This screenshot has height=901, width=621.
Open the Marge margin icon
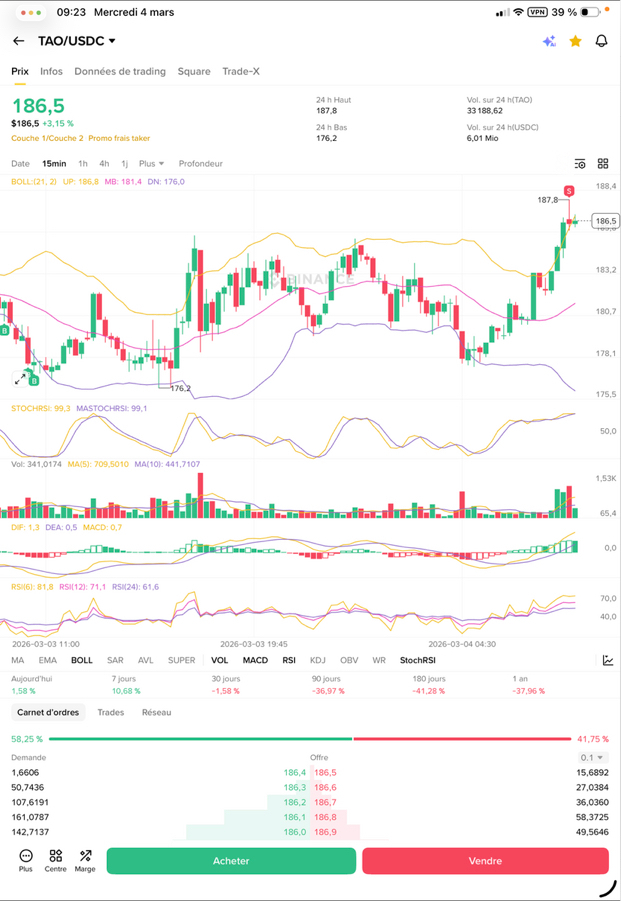(85, 860)
